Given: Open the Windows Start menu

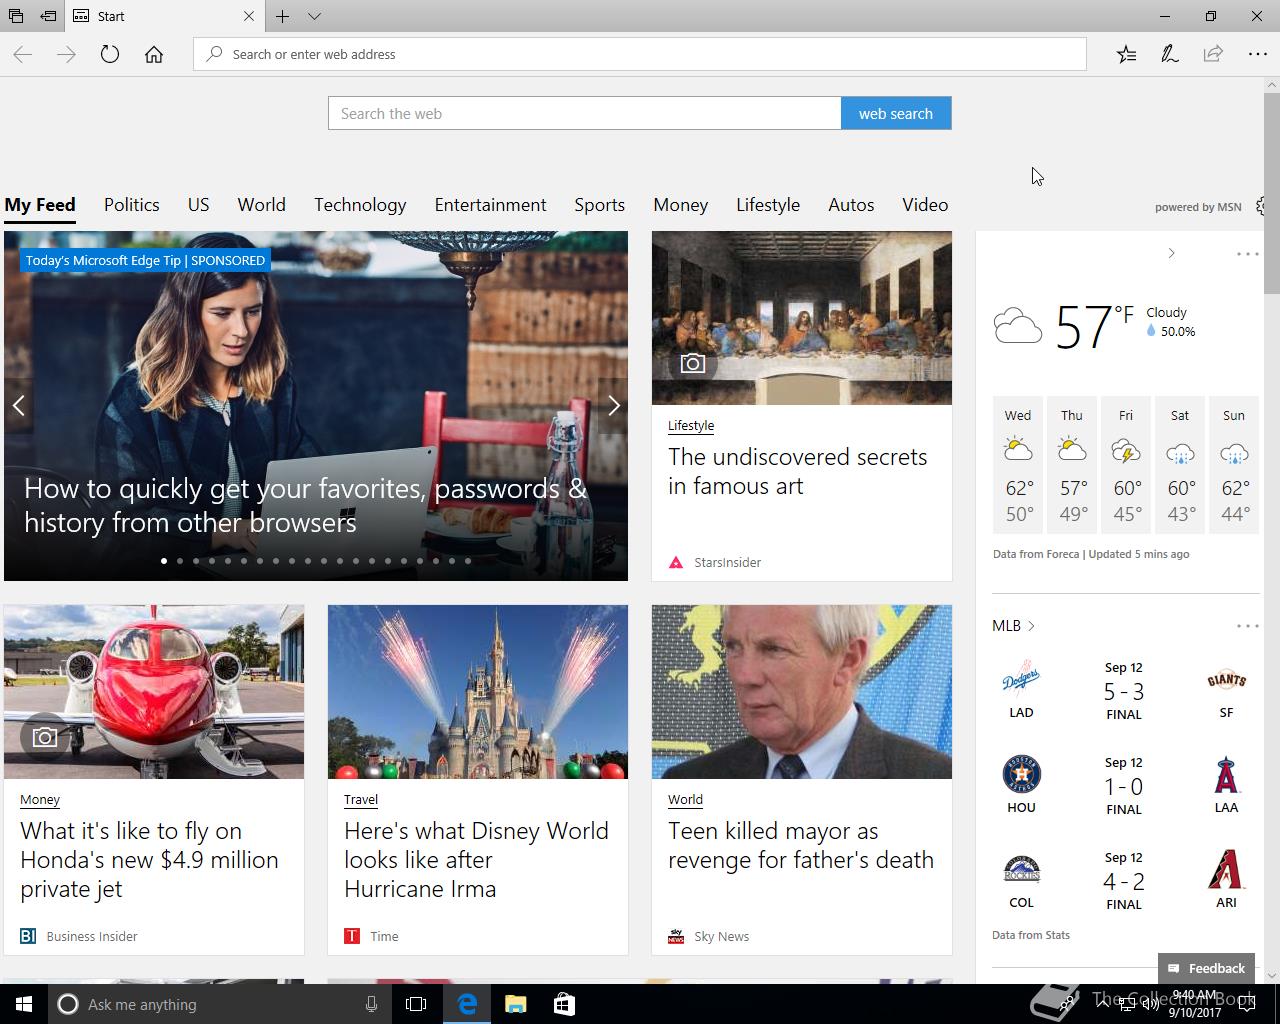Looking at the screenshot, I should coord(24,1004).
